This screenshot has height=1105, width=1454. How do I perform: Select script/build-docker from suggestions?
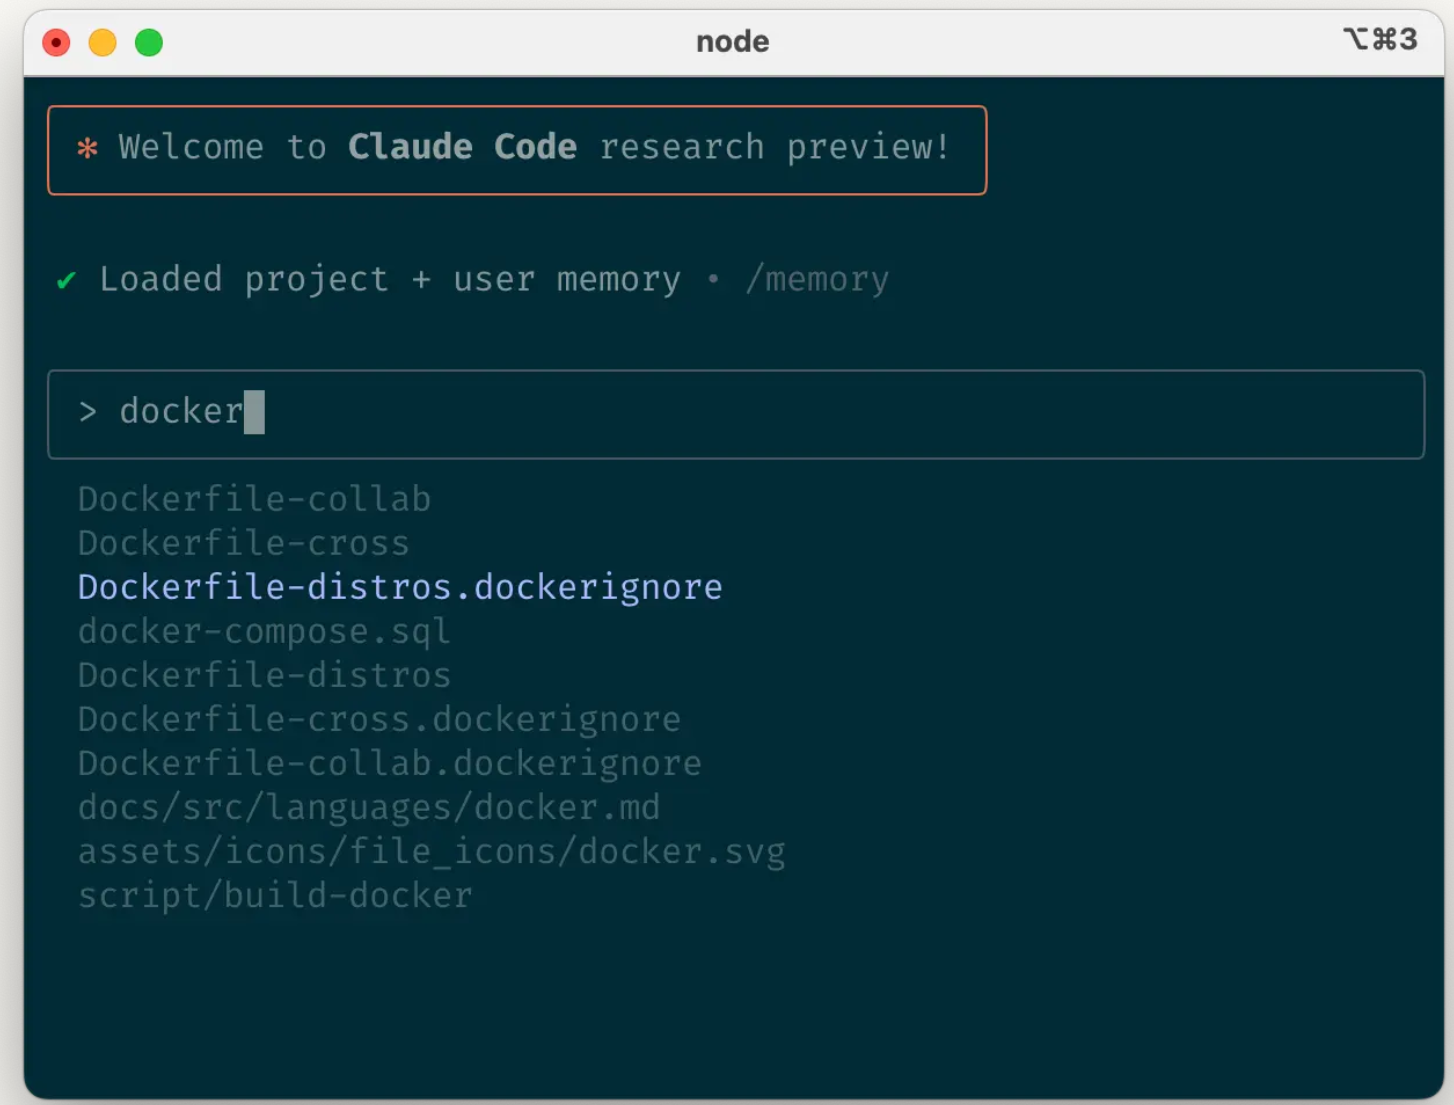point(275,895)
